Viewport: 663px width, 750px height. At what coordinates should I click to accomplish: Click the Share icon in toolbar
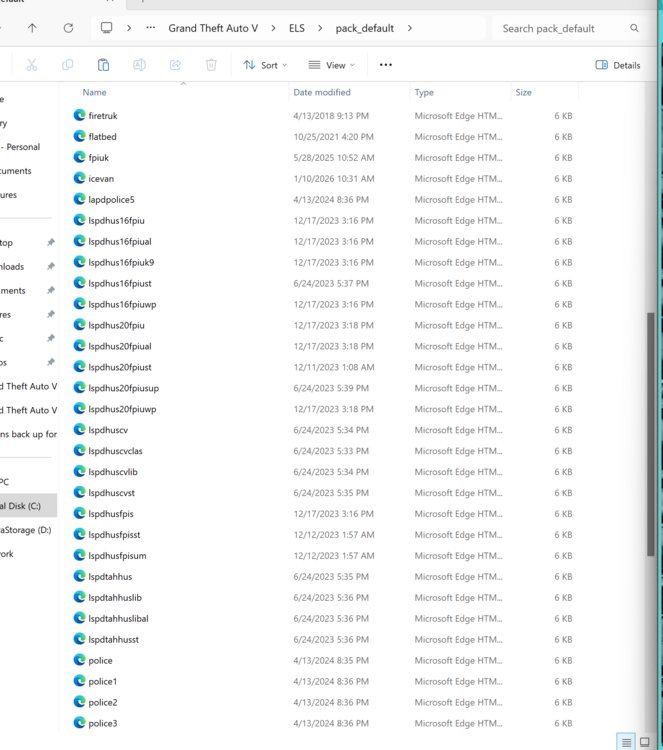[x=176, y=65]
